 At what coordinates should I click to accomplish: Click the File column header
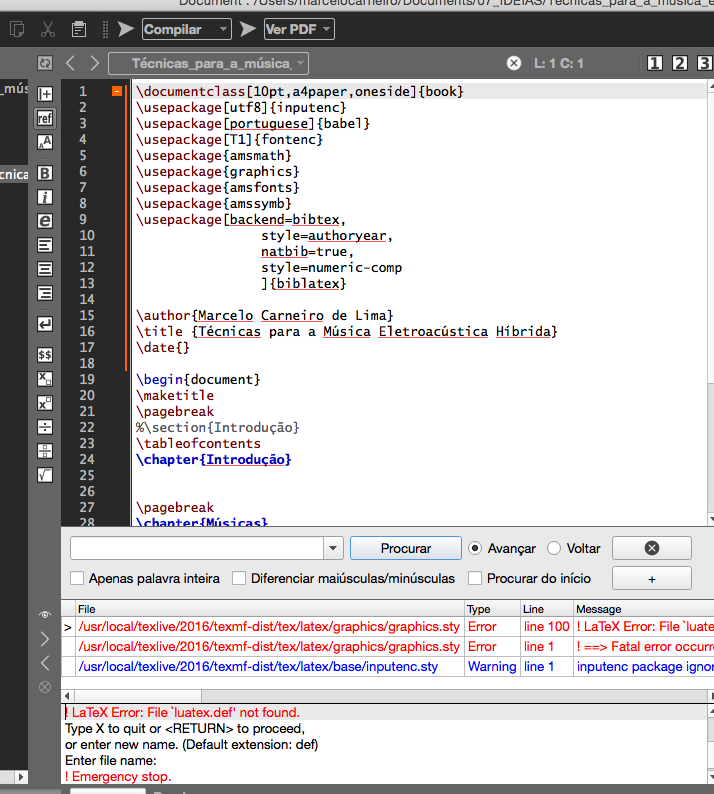(269, 609)
